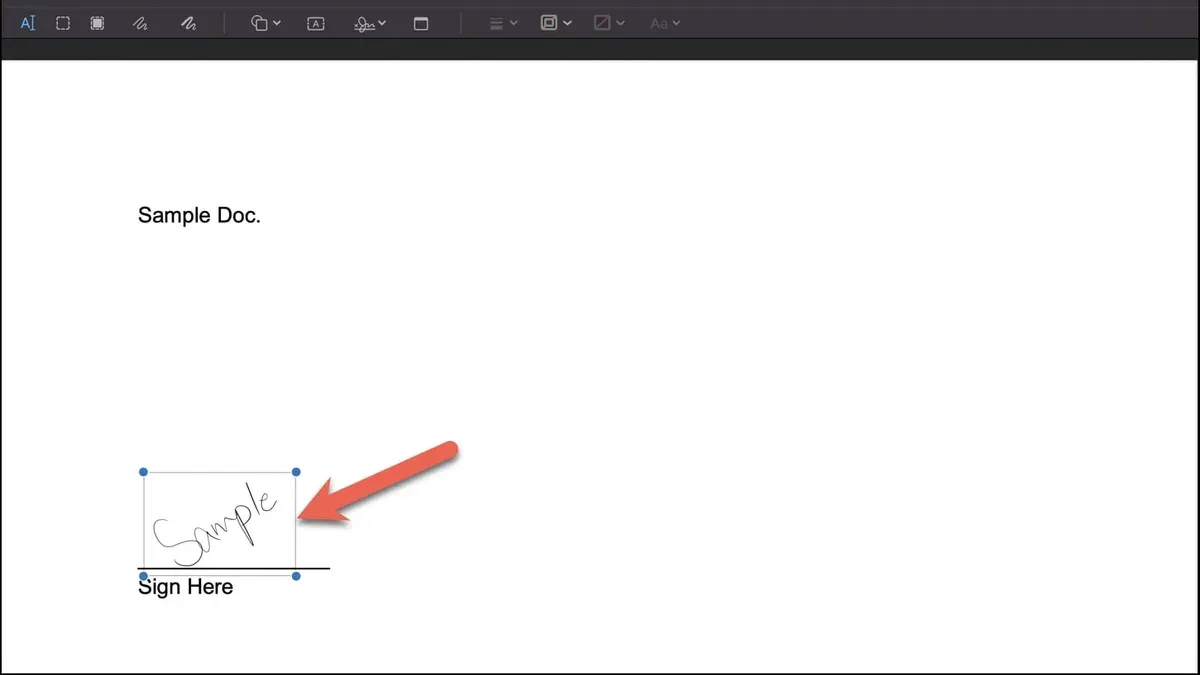Open the Shapes dropdown menu

point(265,23)
